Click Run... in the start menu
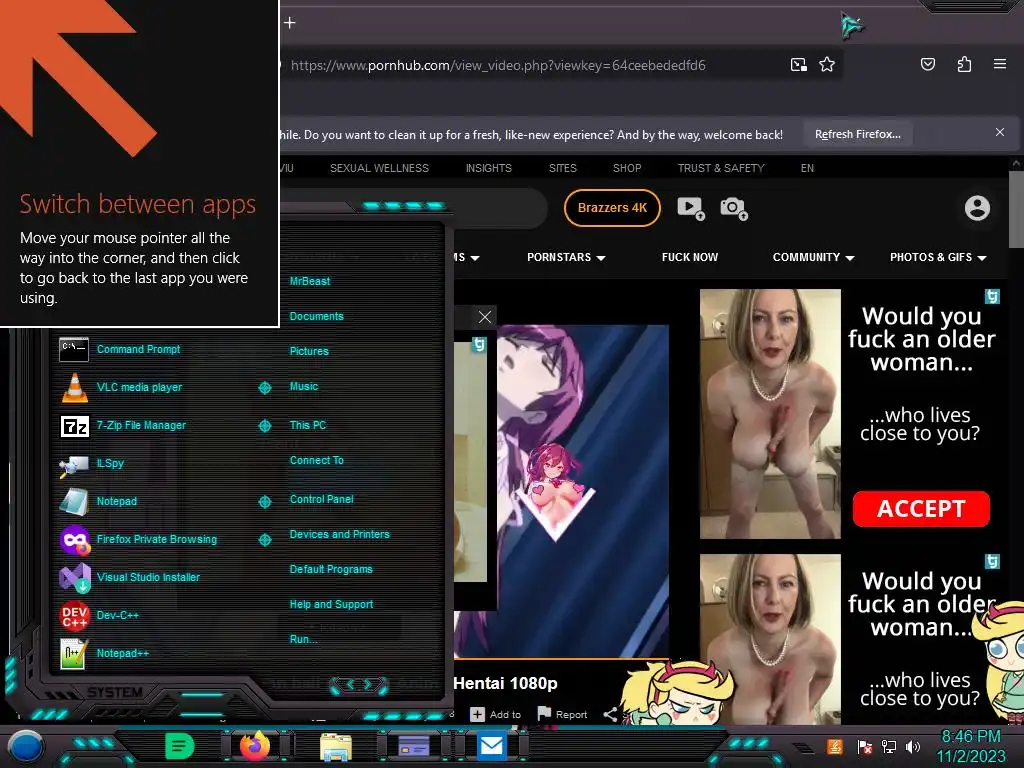Viewport: 1024px width, 768px height. [303, 639]
